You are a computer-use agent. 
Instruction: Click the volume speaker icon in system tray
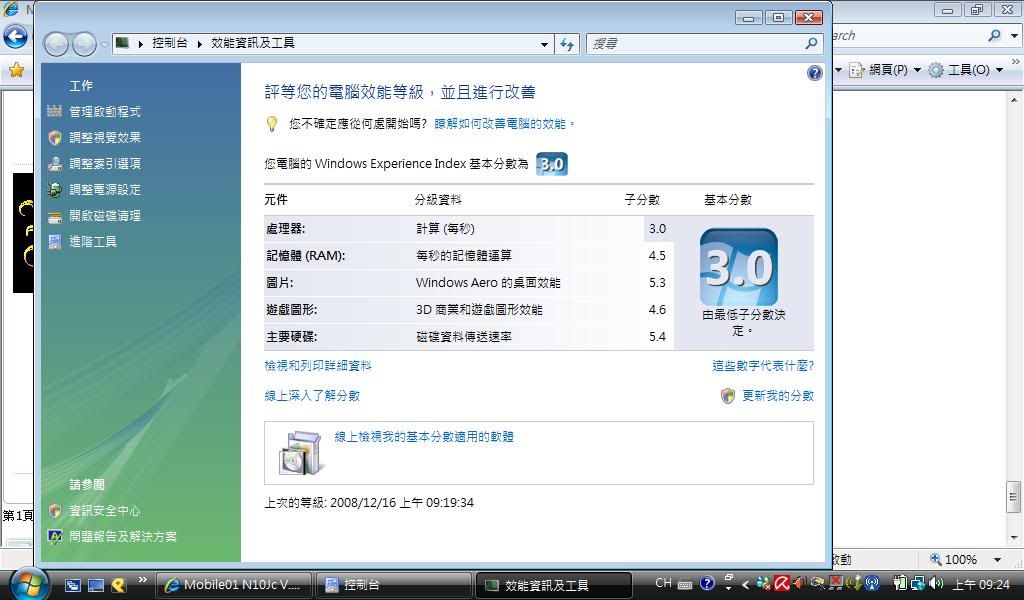pos(936,583)
